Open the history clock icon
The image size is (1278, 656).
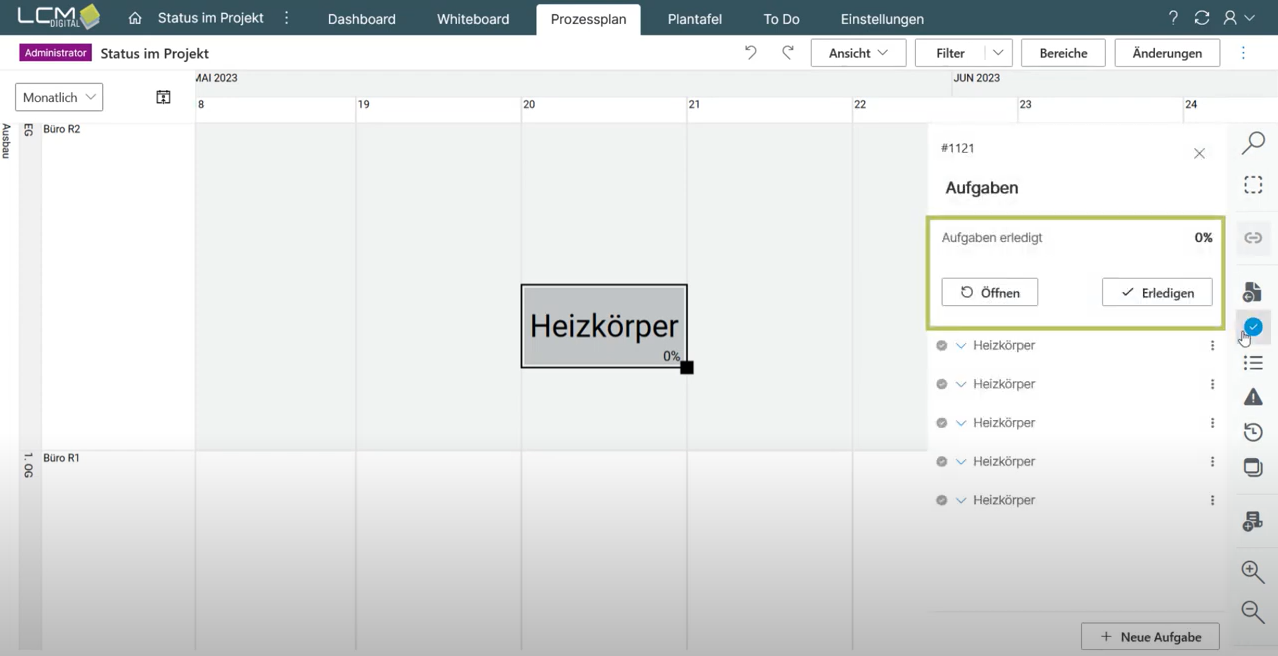(1252, 432)
